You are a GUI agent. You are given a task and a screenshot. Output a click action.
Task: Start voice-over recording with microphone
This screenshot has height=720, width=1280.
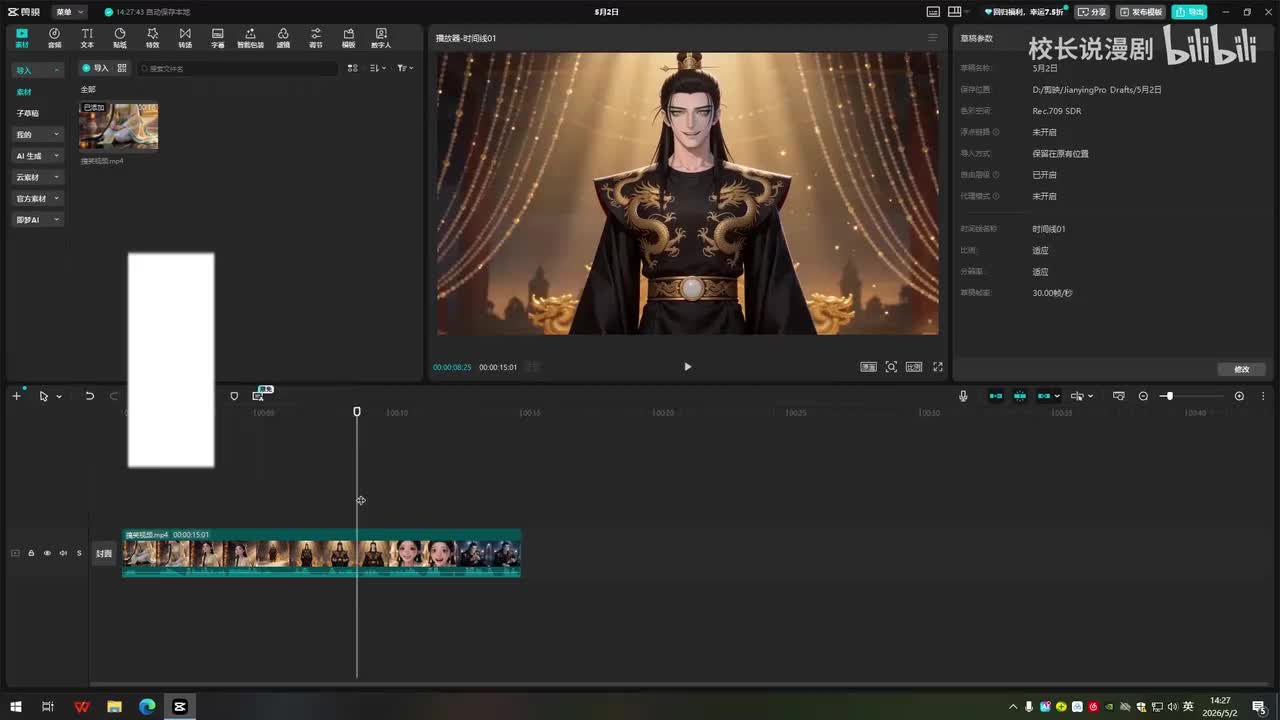tap(963, 396)
